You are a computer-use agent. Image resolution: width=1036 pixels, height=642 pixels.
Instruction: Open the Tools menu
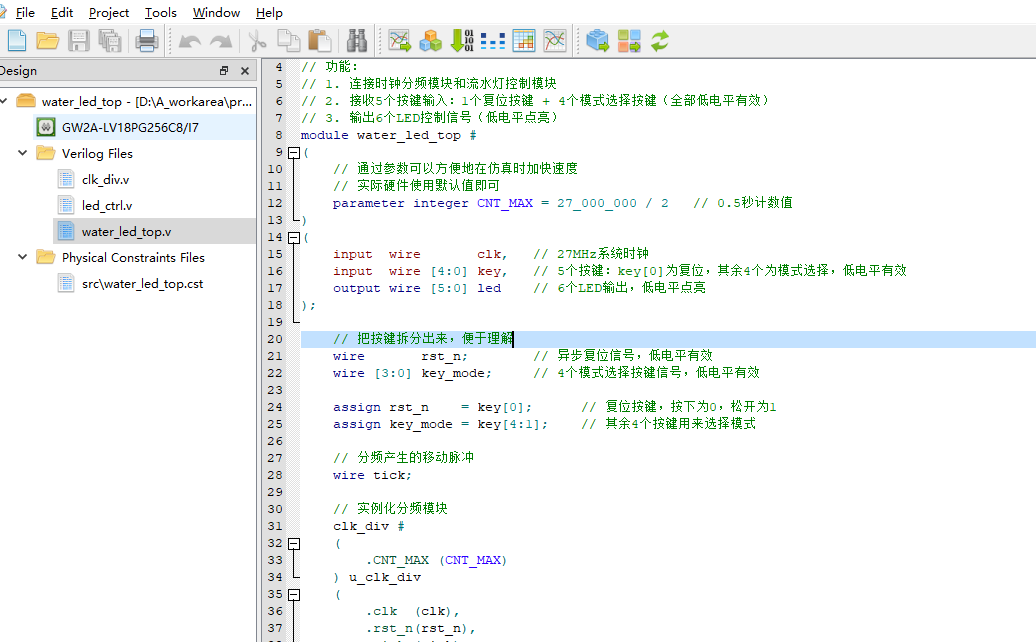[161, 13]
